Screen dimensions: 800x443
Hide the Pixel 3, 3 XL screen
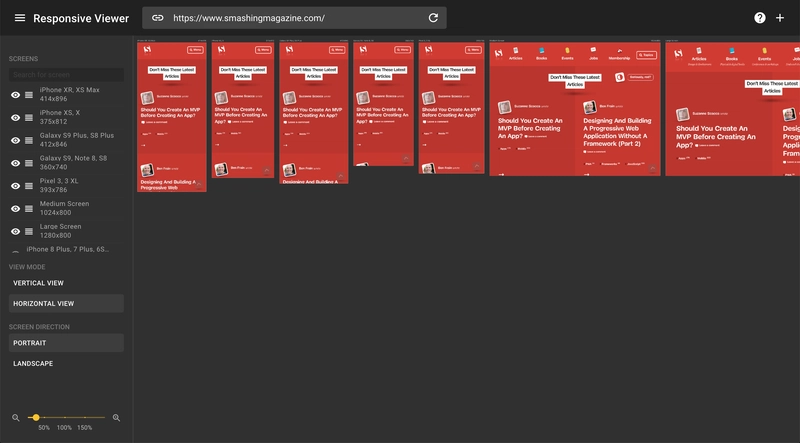[16, 186]
